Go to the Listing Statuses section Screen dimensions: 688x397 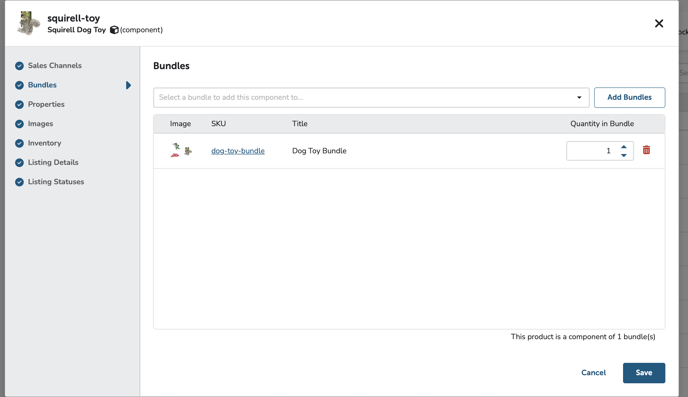pos(56,181)
